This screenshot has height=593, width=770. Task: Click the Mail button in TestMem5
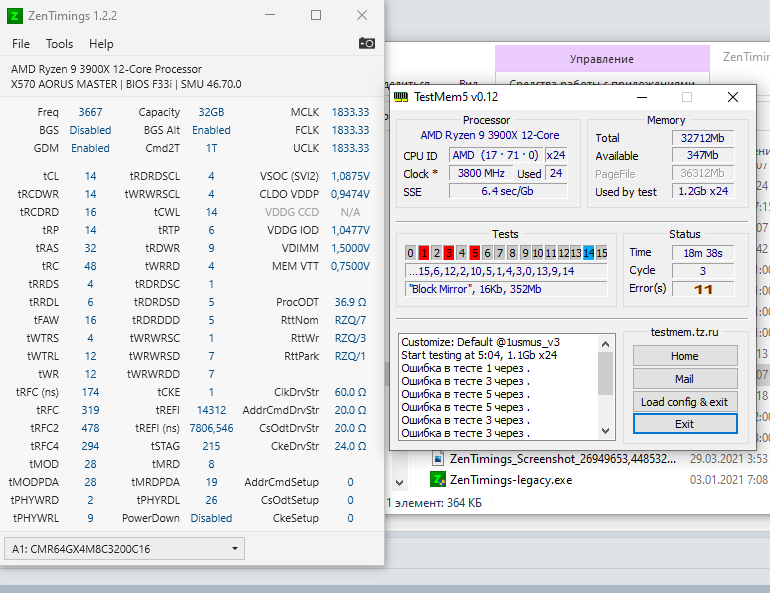click(685, 379)
